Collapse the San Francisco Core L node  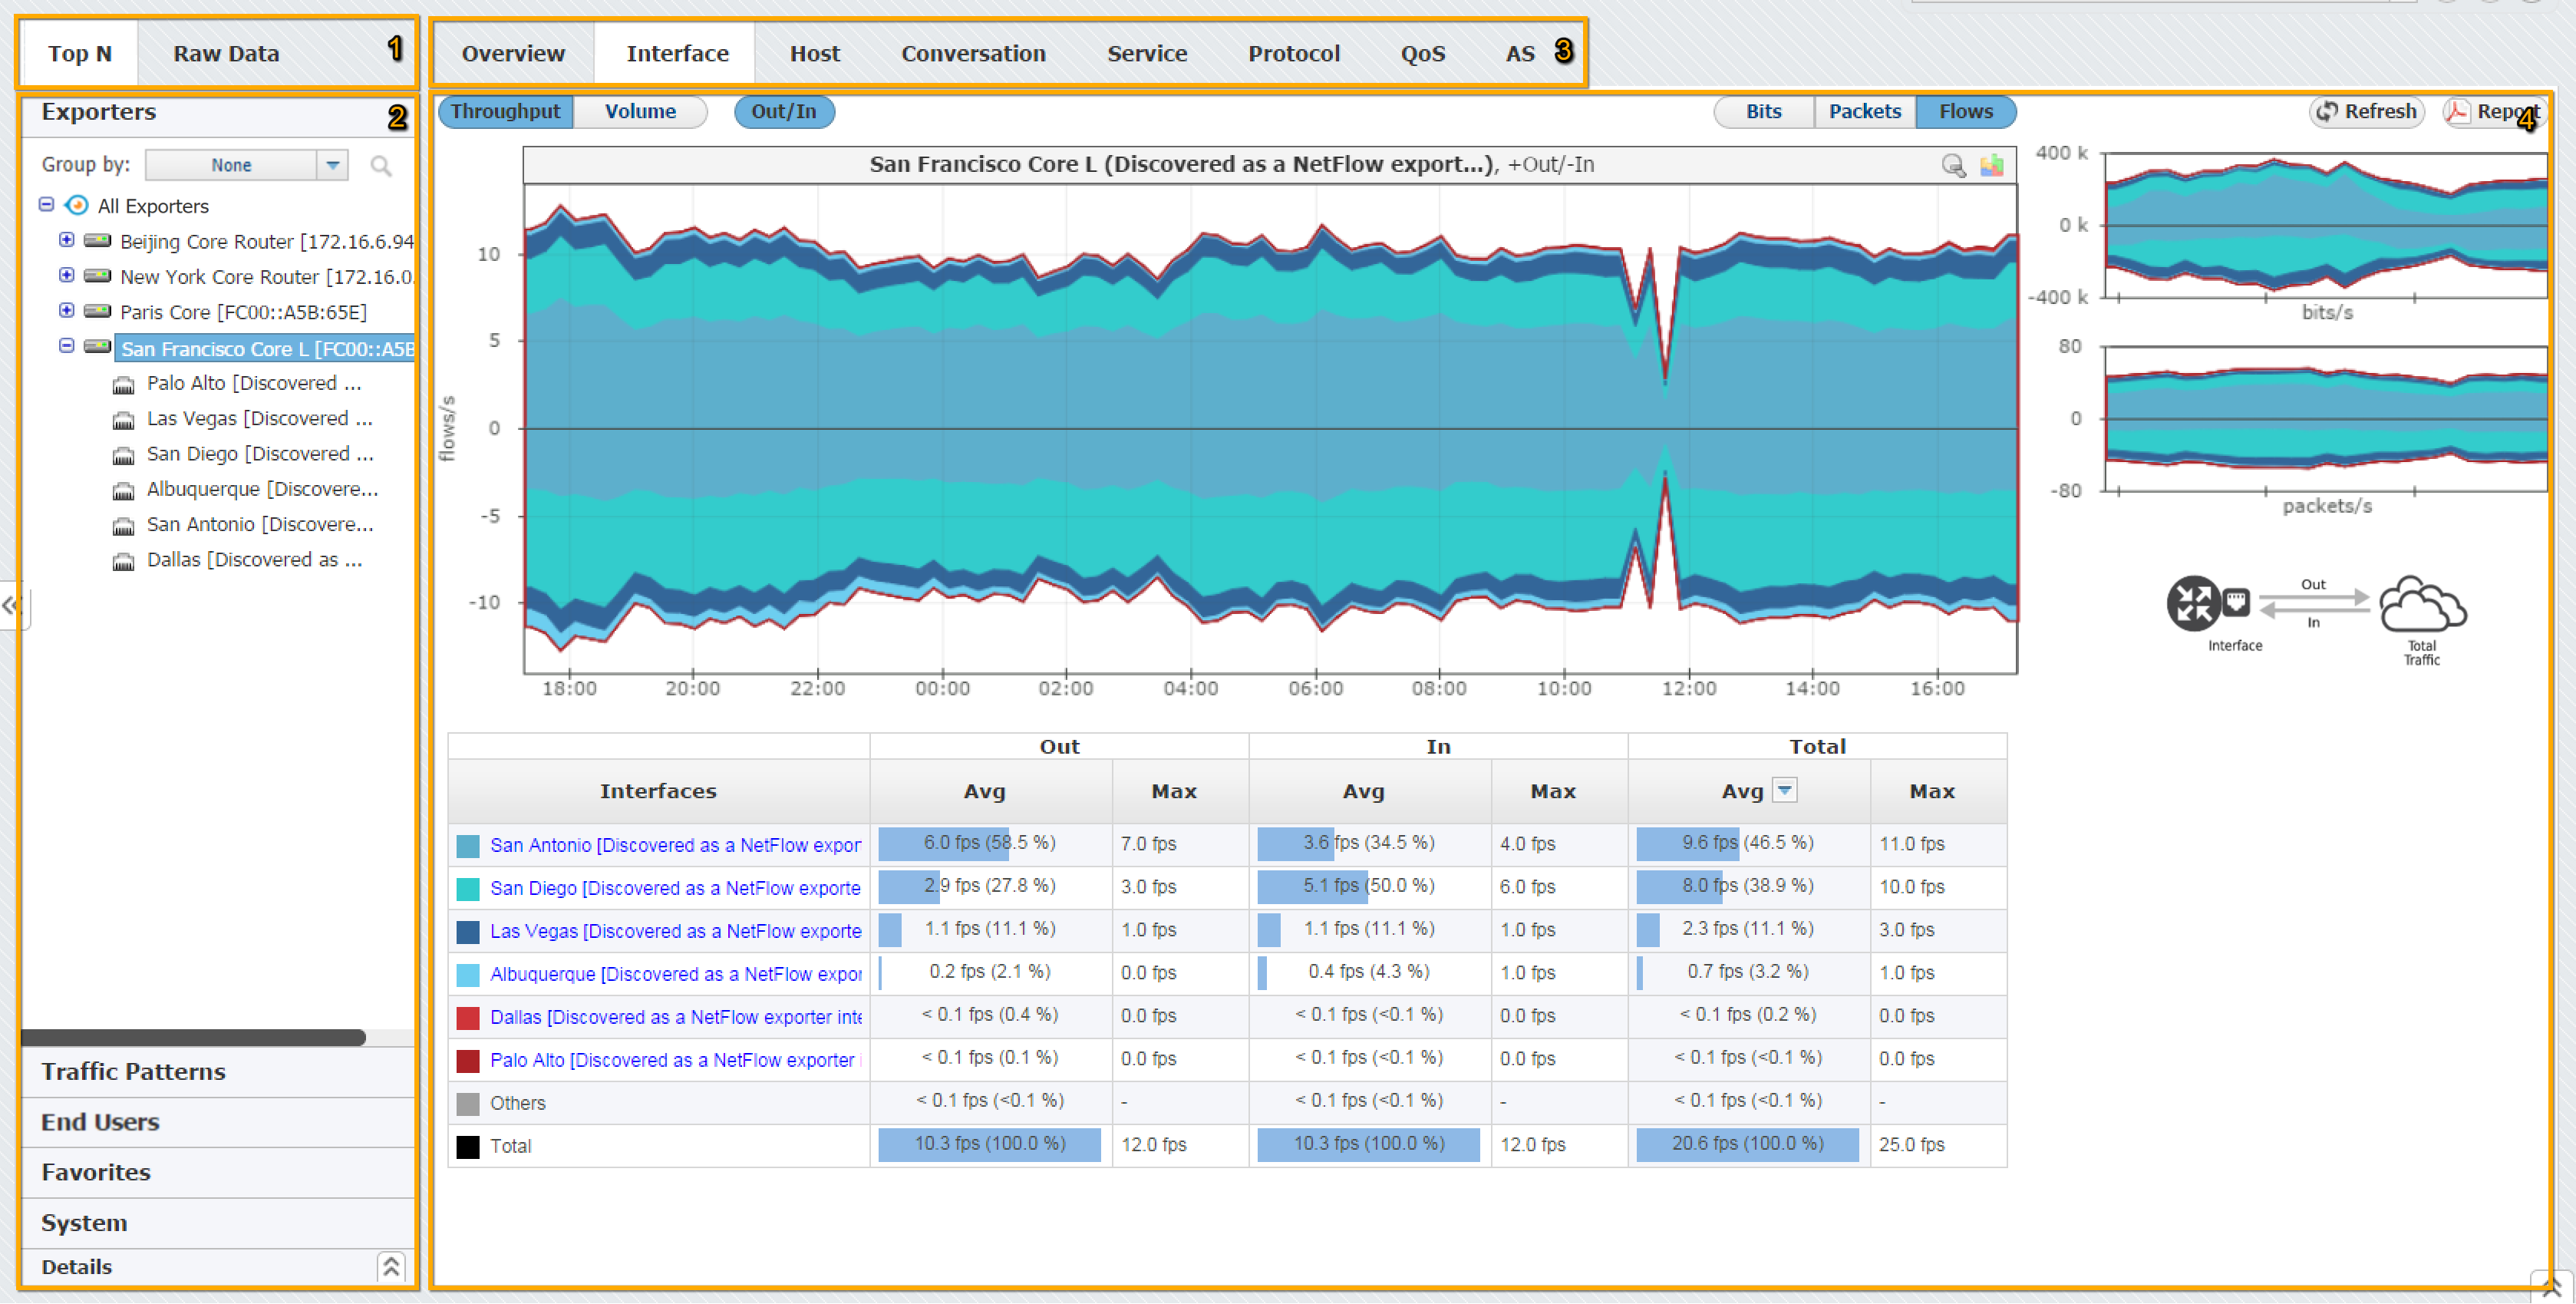coord(66,346)
